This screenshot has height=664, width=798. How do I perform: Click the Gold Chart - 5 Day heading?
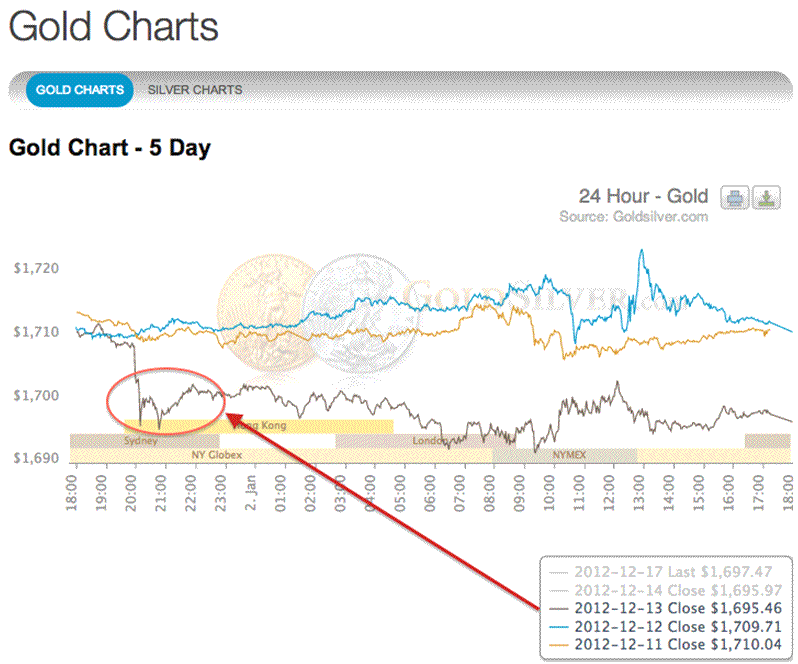pos(110,149)
